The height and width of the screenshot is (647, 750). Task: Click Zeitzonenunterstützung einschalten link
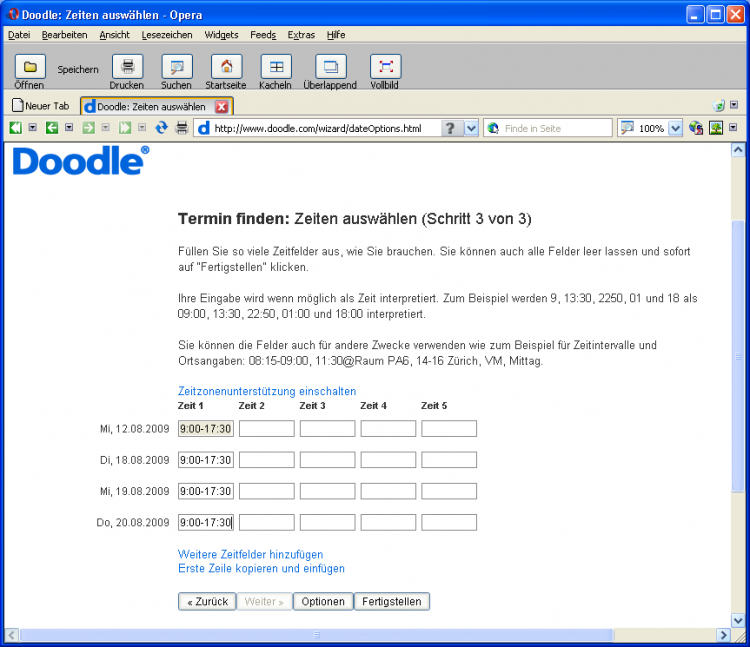coord(267,391)
